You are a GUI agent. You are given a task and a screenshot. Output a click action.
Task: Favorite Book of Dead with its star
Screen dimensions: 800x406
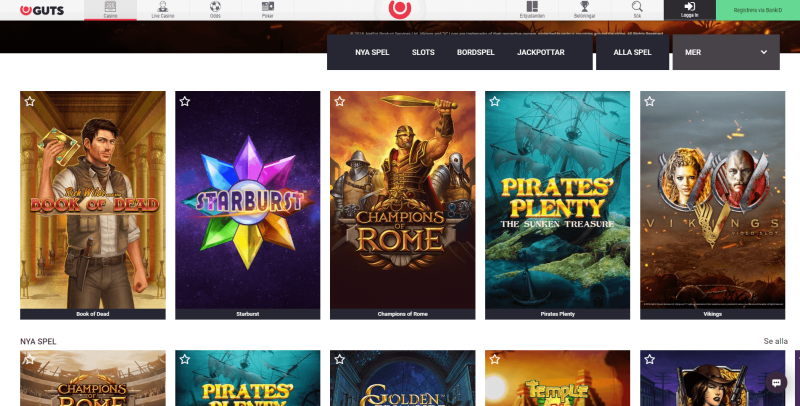(30, 101)
